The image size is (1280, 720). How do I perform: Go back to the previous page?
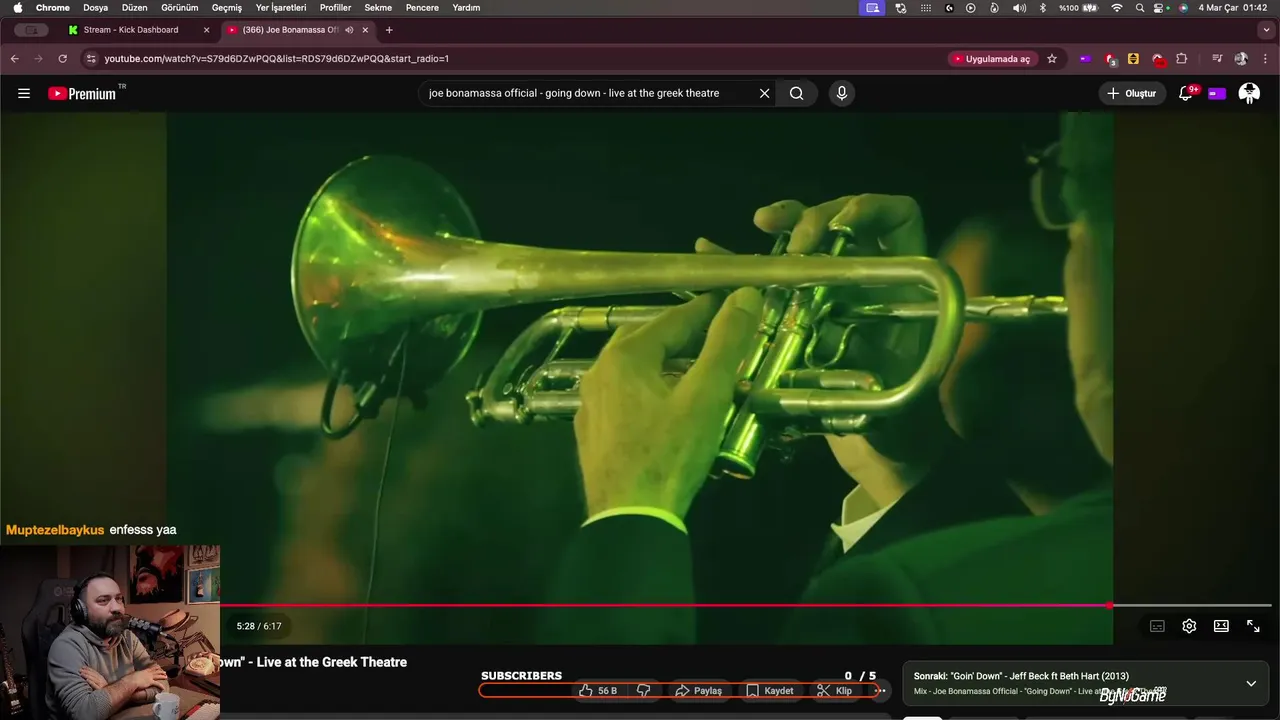click(15, 59)
